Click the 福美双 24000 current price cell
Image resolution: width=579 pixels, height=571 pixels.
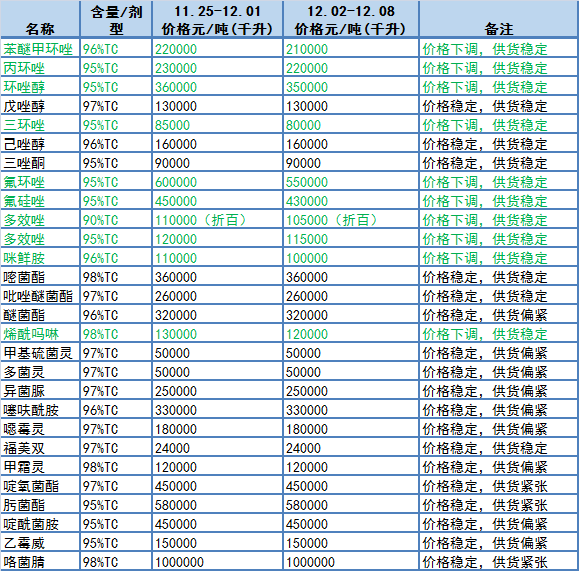coord(351,448)
